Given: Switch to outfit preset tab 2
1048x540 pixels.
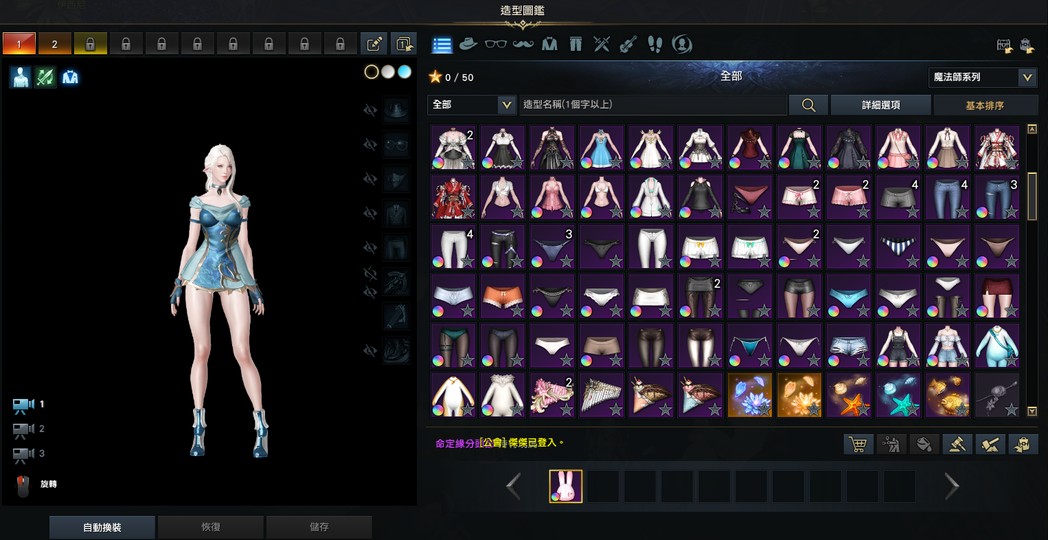Looking at the screenshot, I should [x=55, y=44].
